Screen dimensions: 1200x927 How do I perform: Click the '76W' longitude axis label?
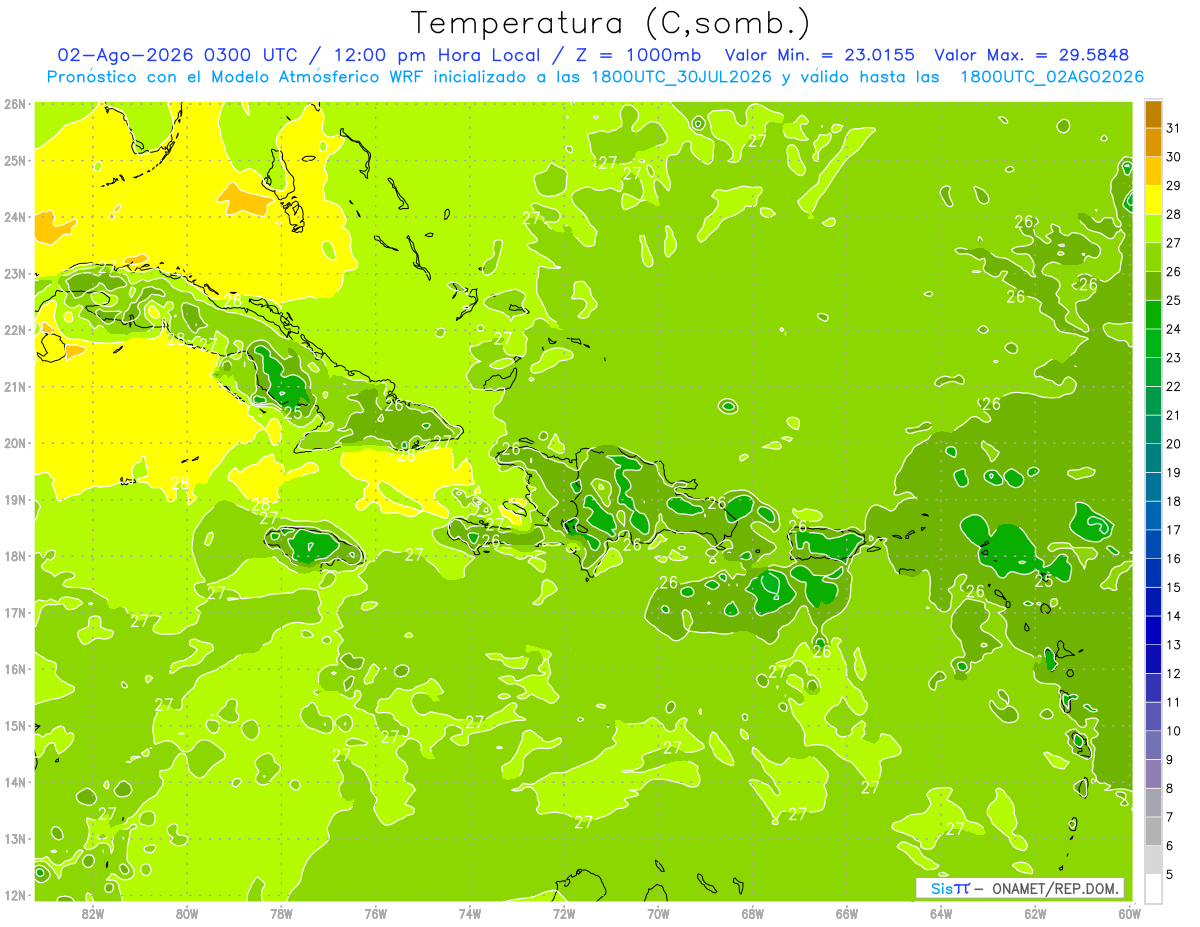376,914
